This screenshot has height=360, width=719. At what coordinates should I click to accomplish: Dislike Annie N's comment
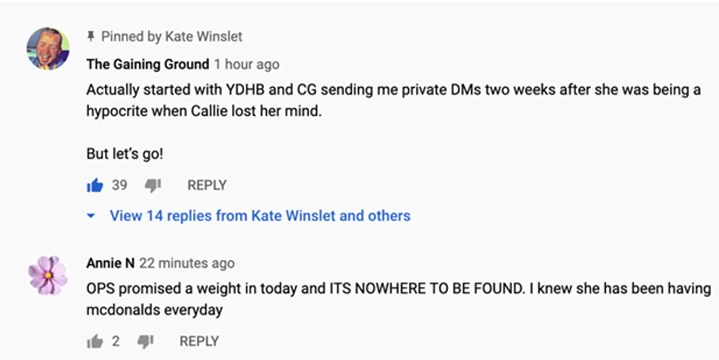145,341
